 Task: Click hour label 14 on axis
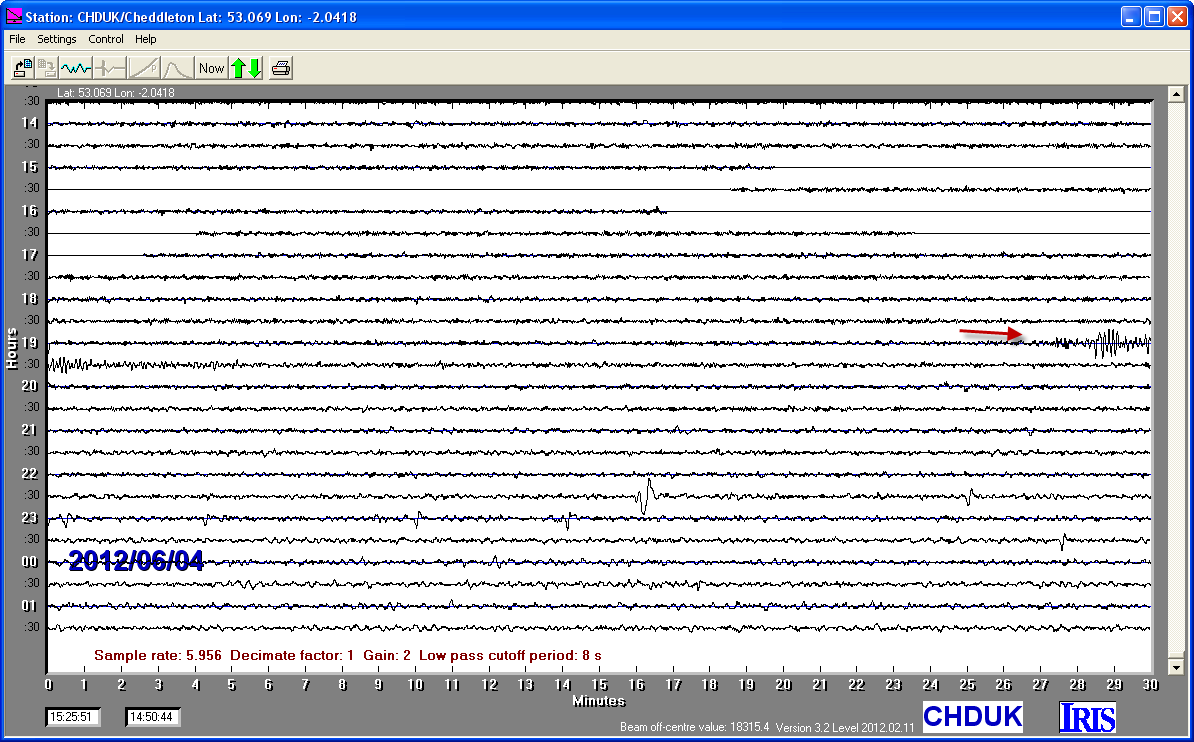pos(29,123)
